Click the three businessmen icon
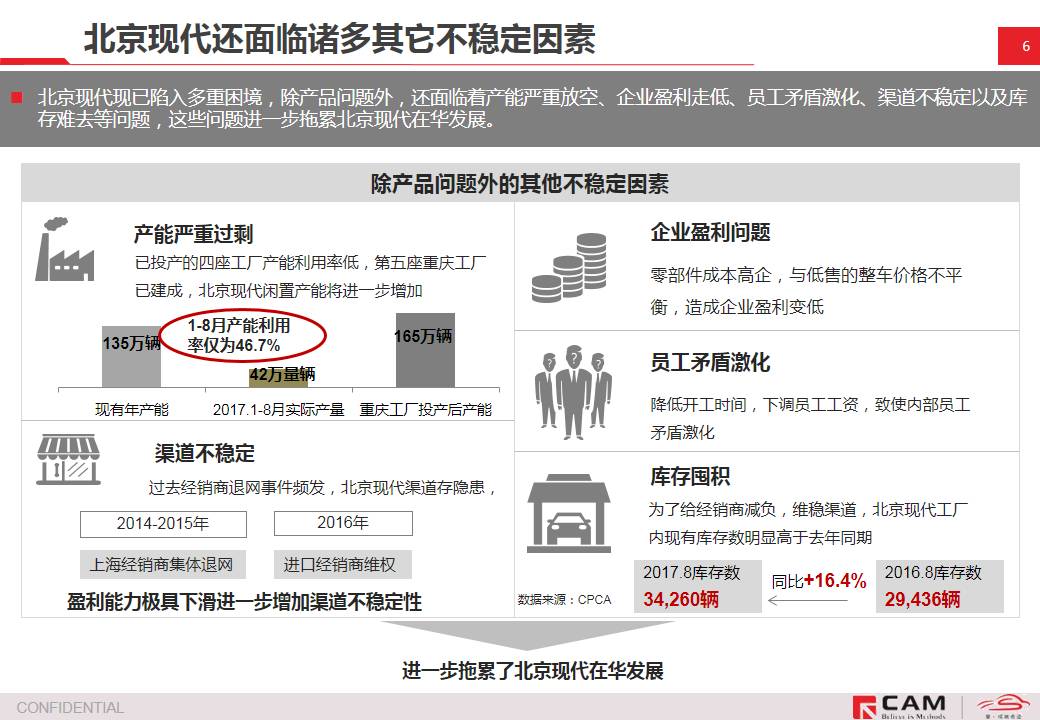Screen dimensions: 1040x720 (x=573, y=392)
